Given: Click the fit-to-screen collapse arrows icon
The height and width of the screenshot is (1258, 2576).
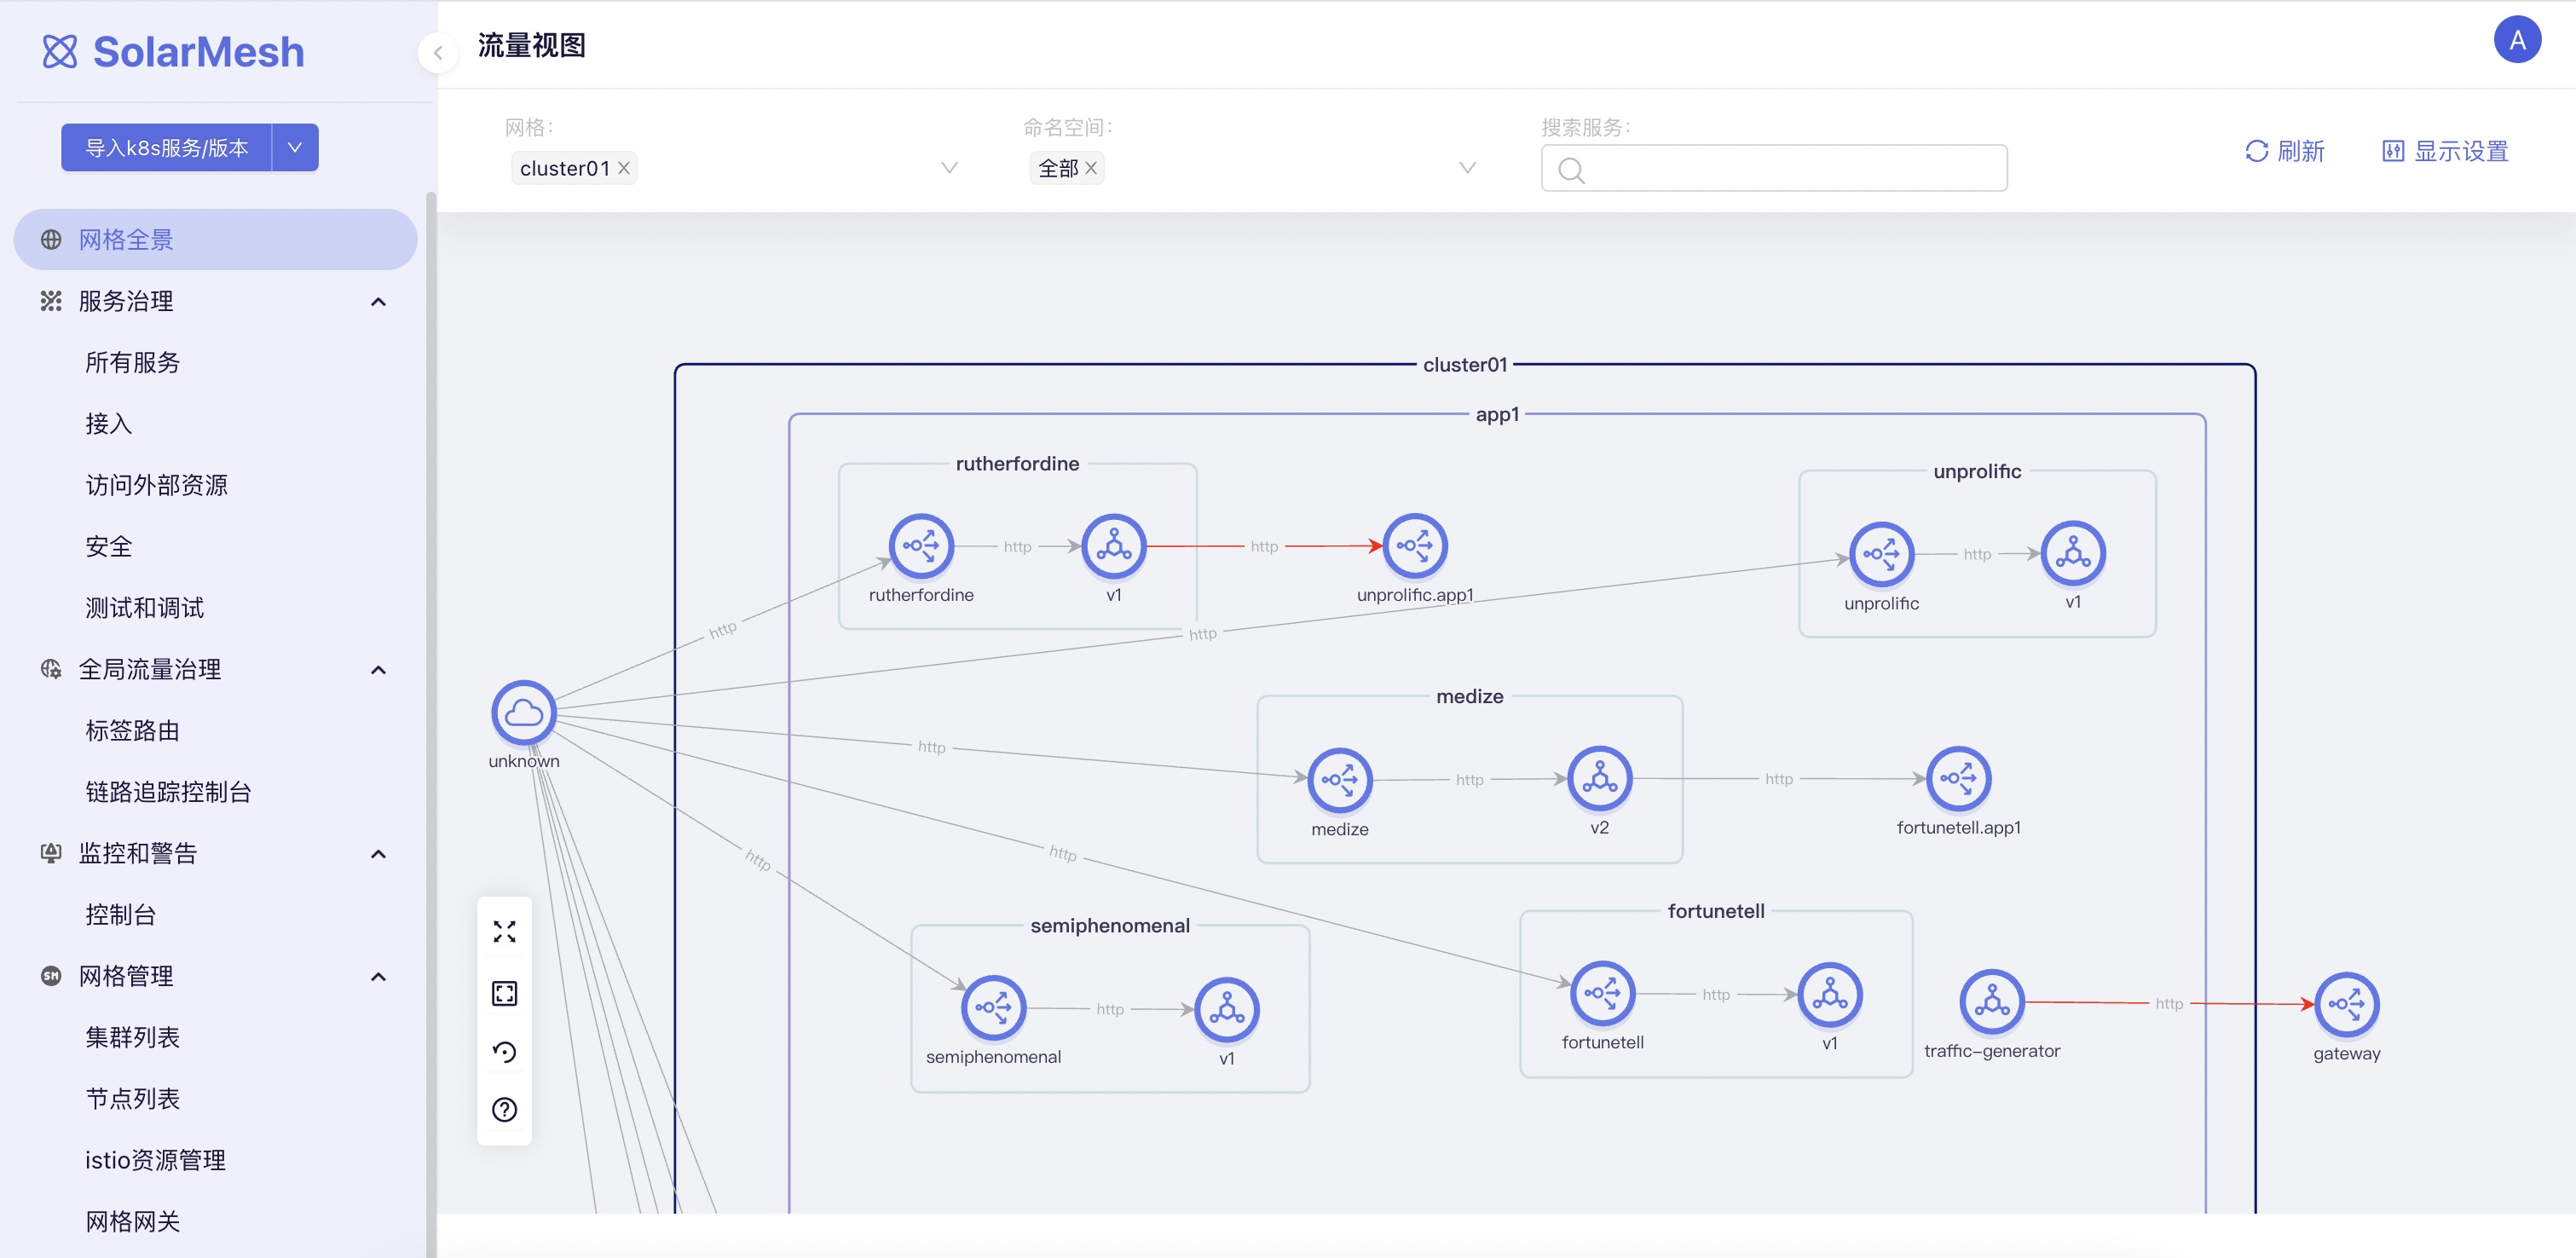Looking at the screenshot, I should click(504, 932).
